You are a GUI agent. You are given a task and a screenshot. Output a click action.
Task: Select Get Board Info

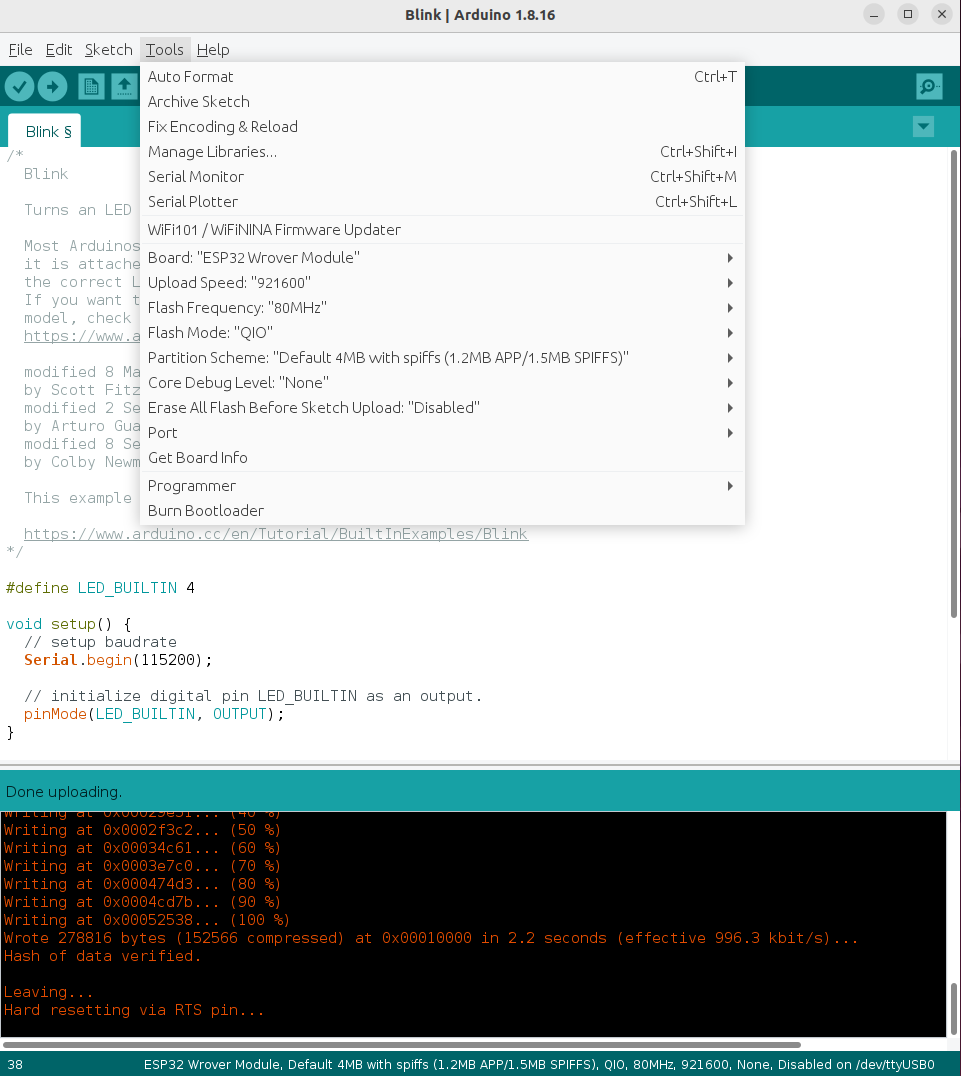(442, 458)
